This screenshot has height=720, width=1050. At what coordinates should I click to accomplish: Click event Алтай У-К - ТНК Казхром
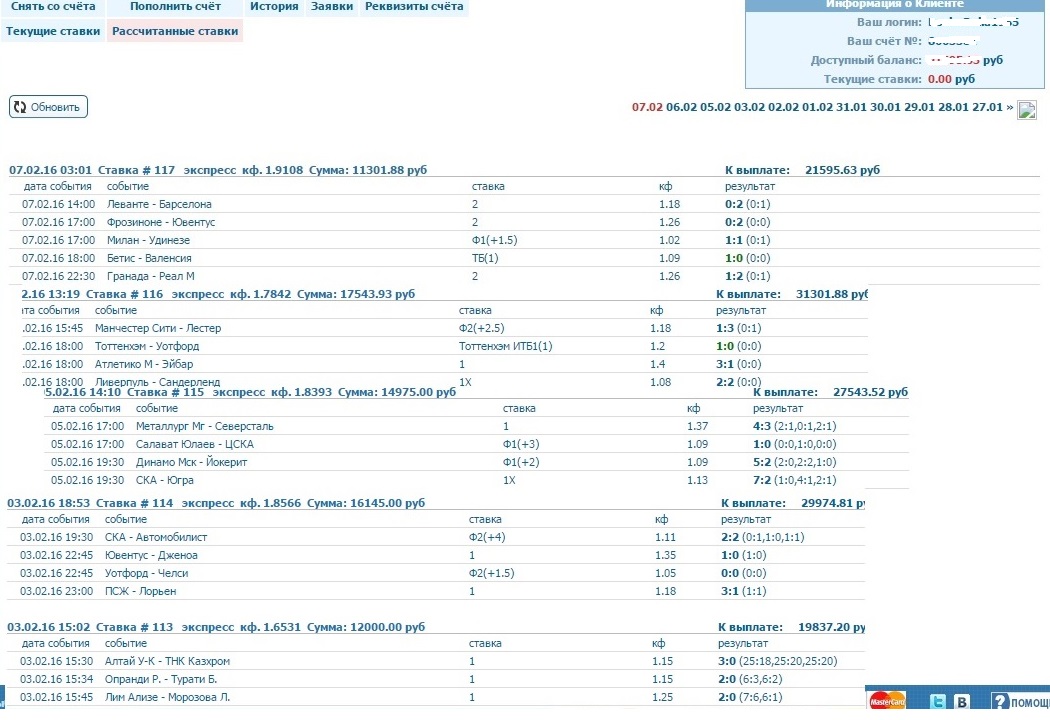[x=167, y=661]
